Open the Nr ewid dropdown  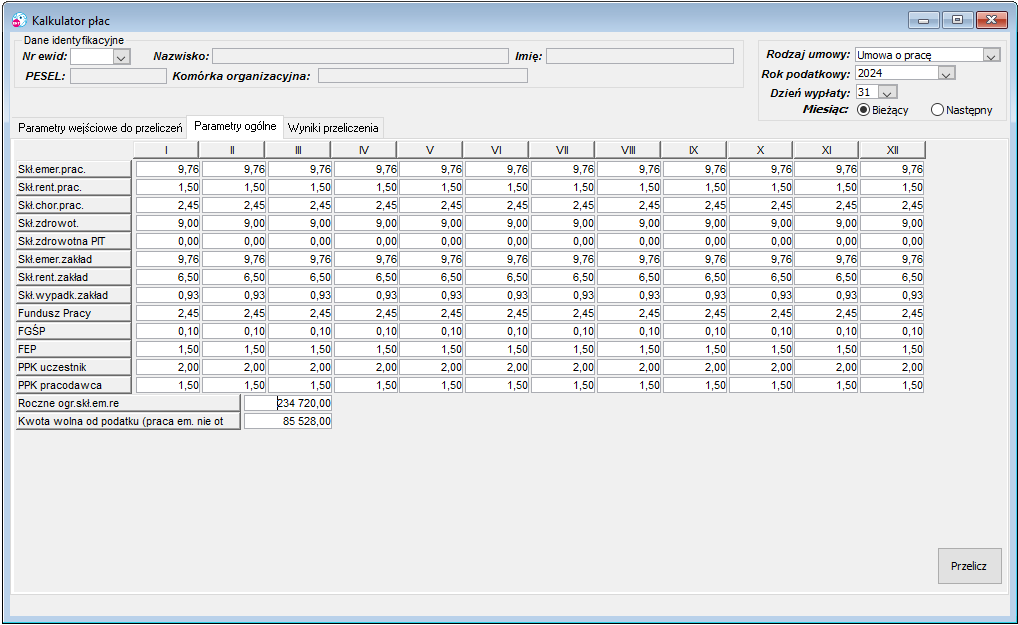pos(121,57)
